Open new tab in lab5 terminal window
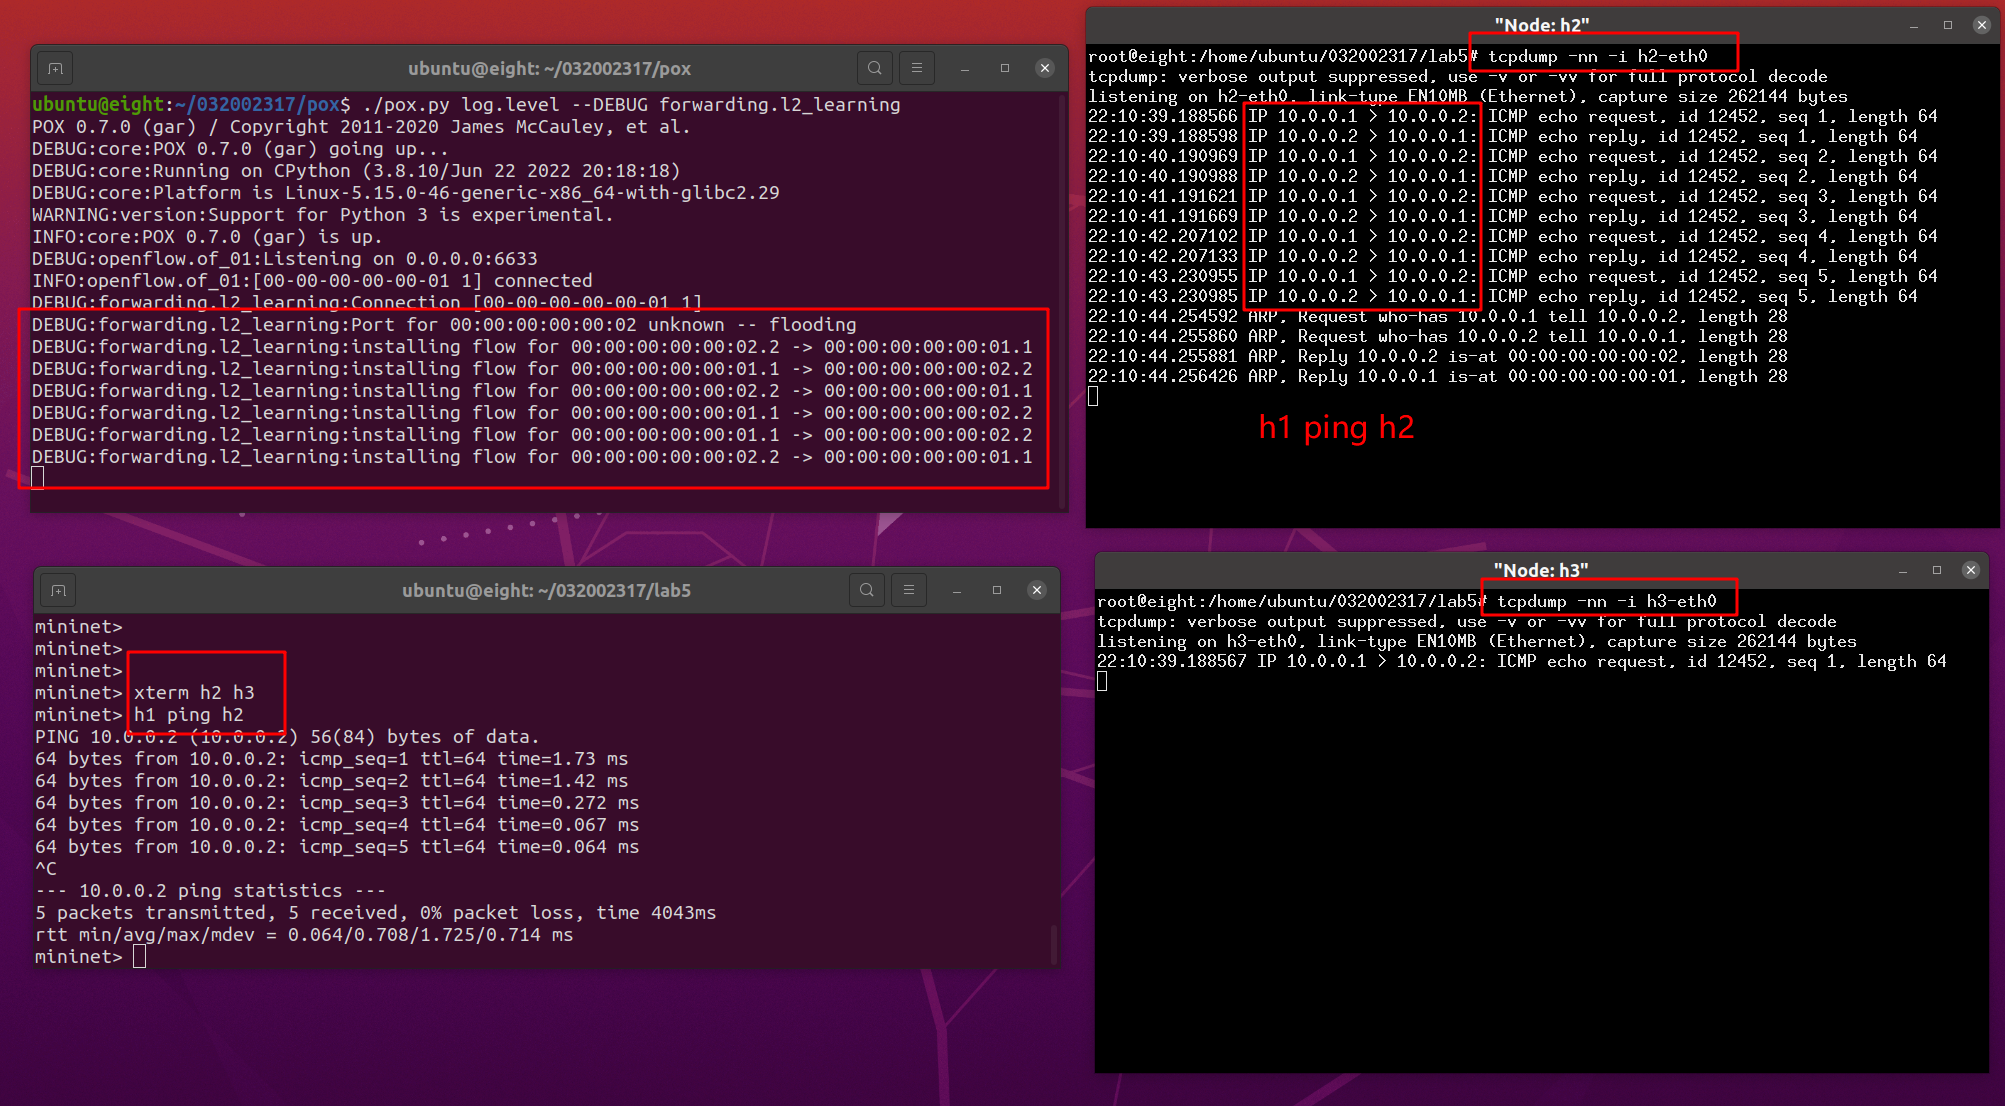2005x1106 pixels. [x=58, y=590]
